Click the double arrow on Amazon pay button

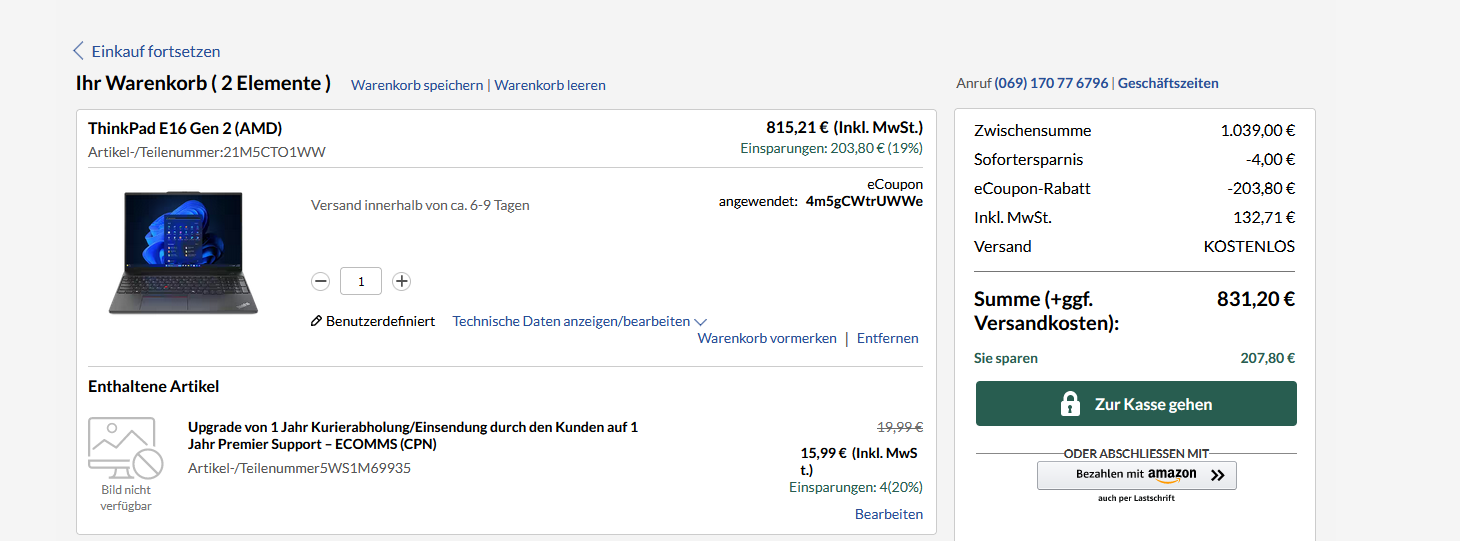click(x=1217, y=476)
